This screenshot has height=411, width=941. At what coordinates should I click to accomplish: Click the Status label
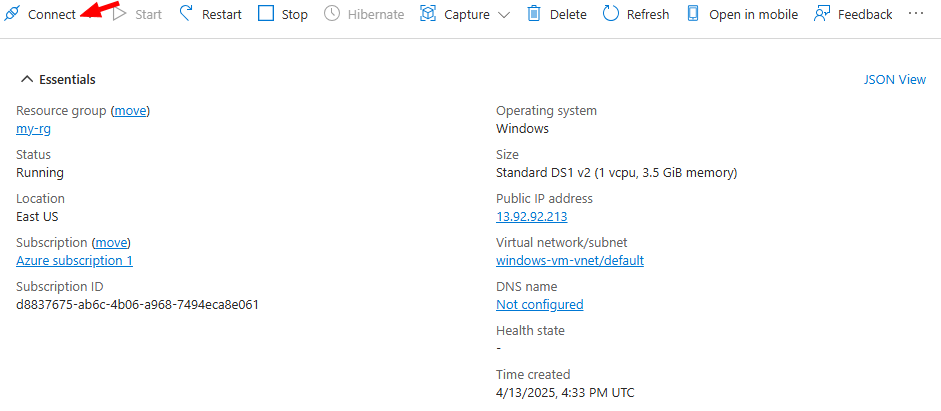coord(34,155)
